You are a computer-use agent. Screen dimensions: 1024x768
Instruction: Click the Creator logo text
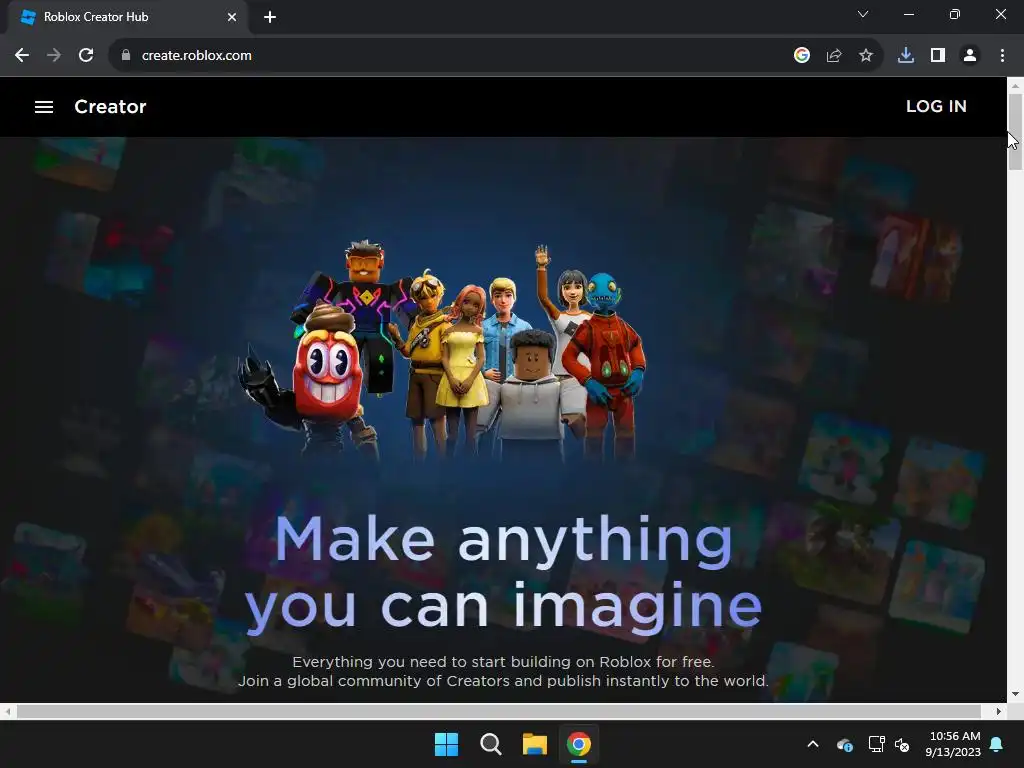[110, 106]
